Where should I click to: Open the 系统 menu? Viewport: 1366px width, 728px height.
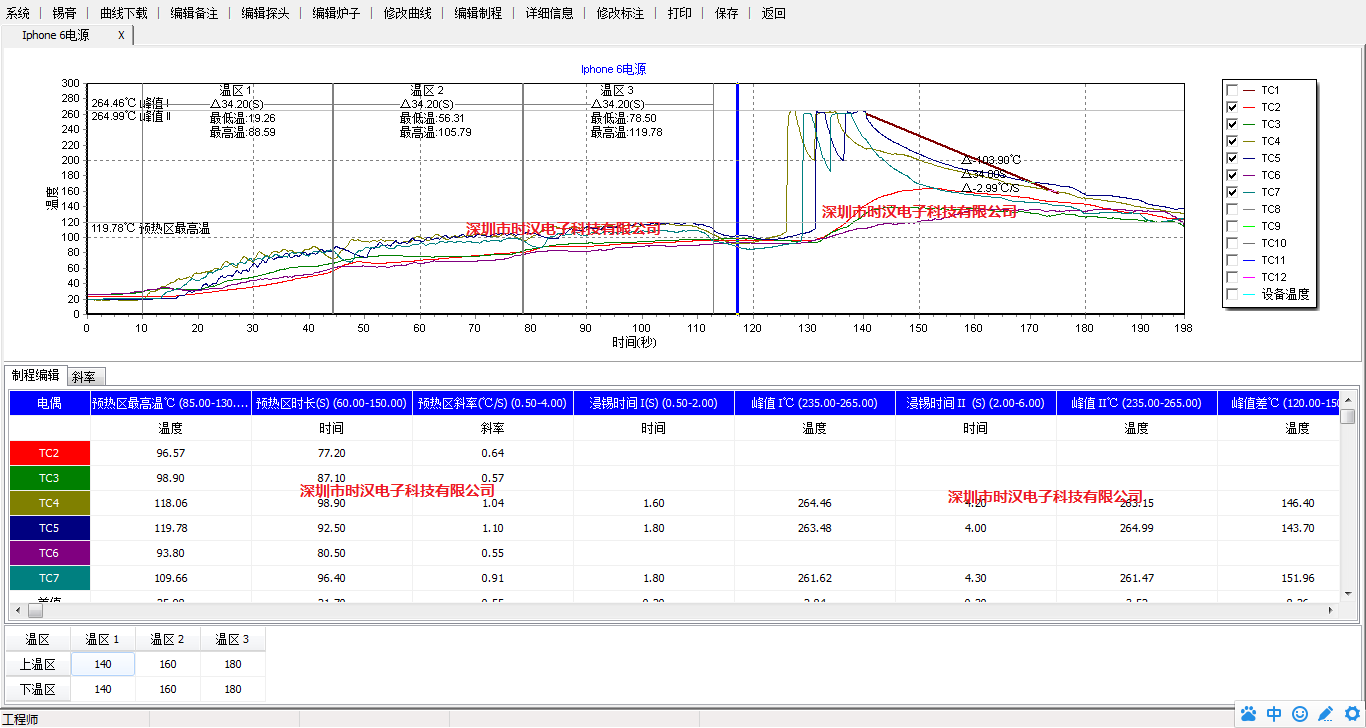tap(18, 13)
